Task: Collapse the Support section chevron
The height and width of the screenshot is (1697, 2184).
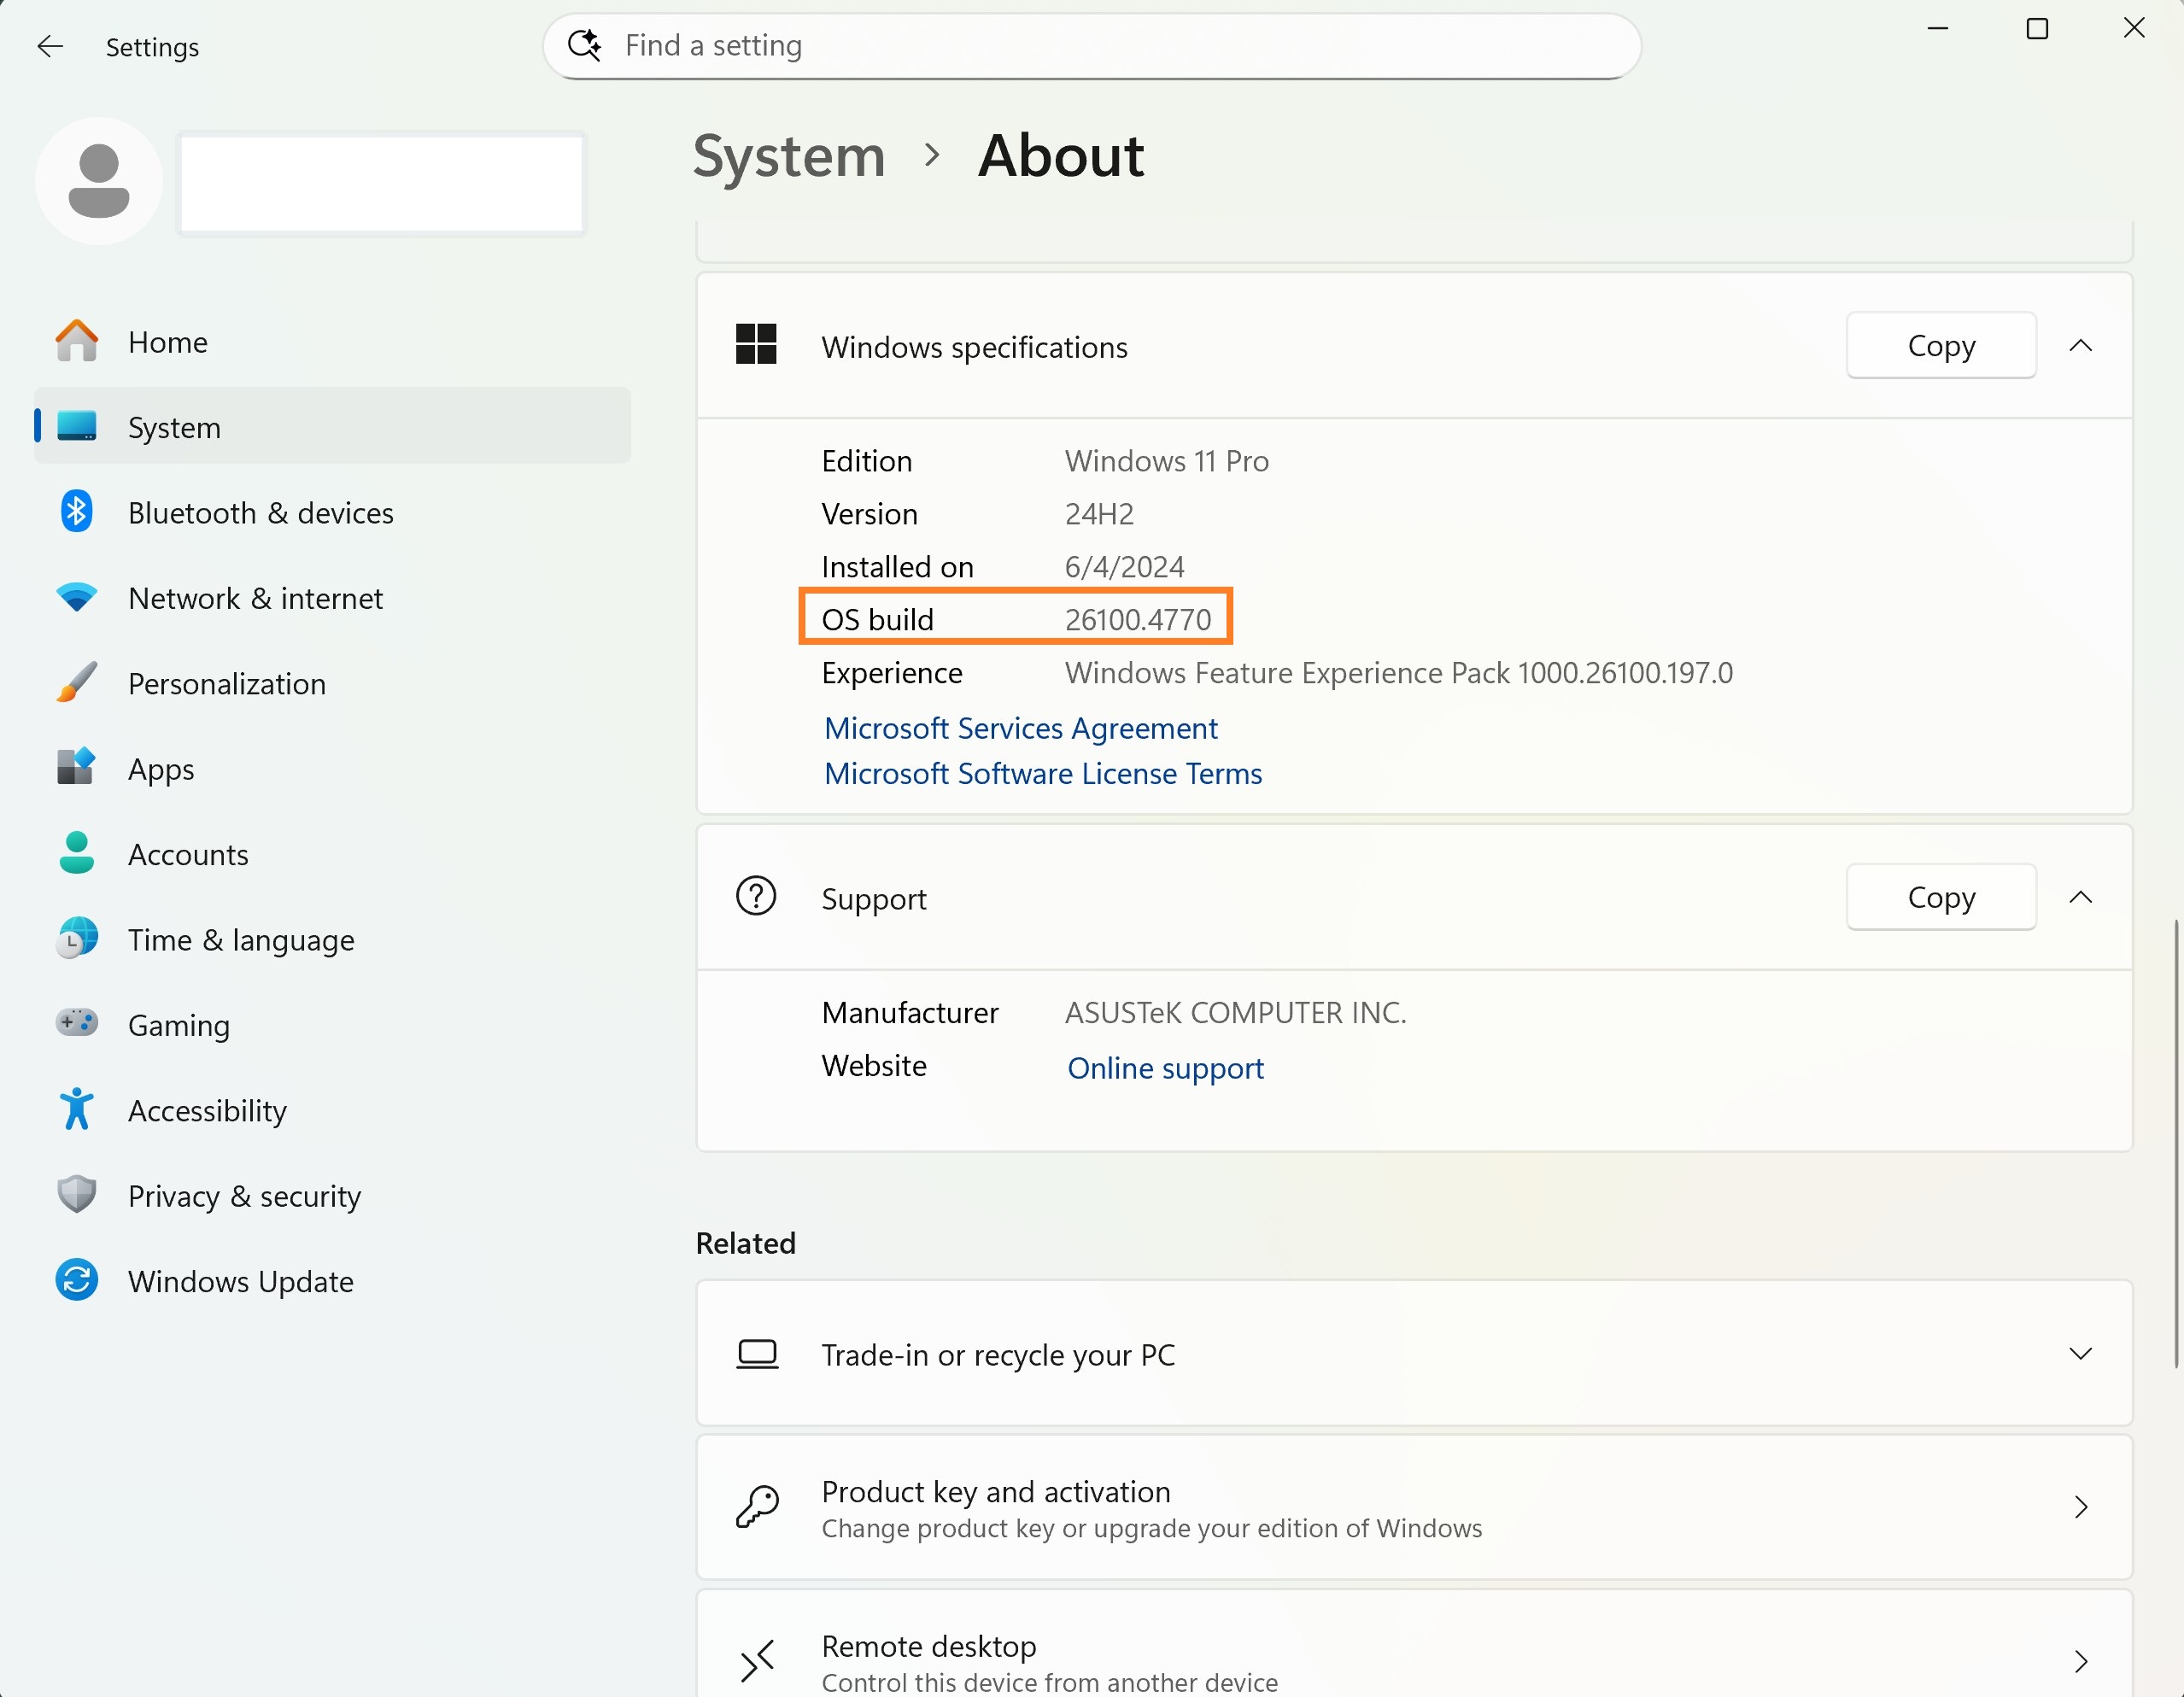Action: coord(2081,897)
